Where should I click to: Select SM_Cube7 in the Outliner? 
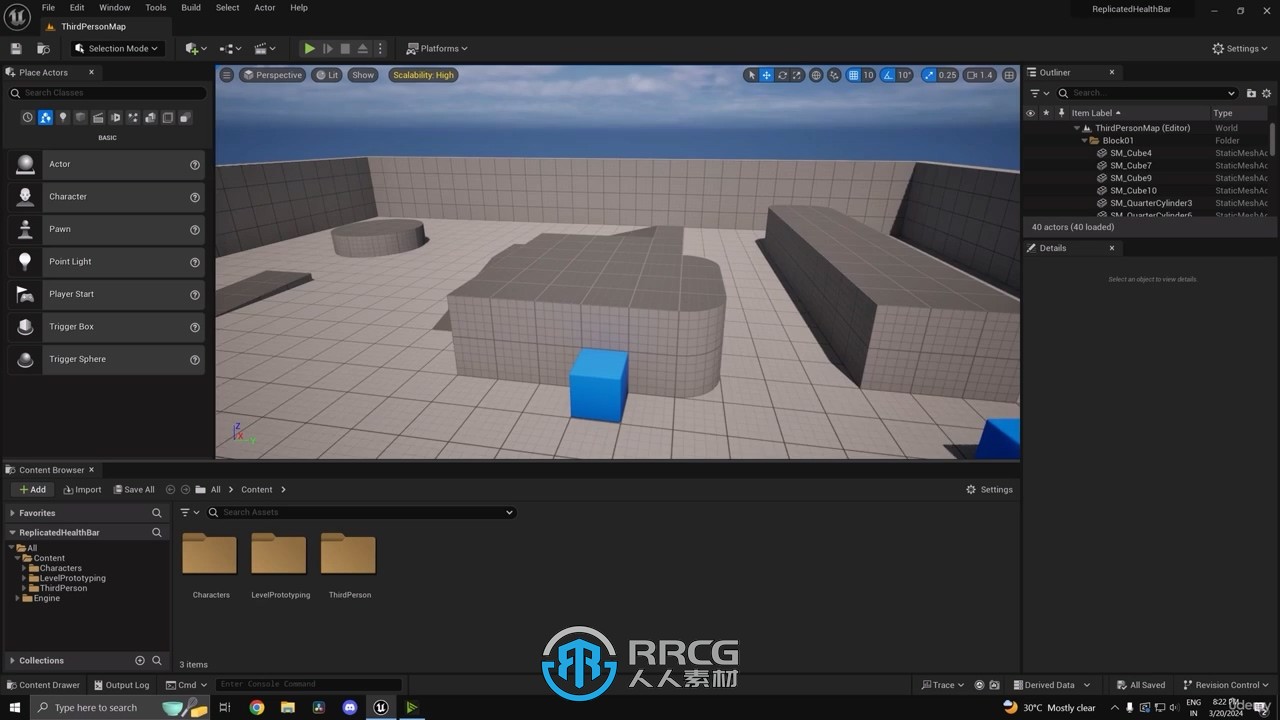(1130, 166)
